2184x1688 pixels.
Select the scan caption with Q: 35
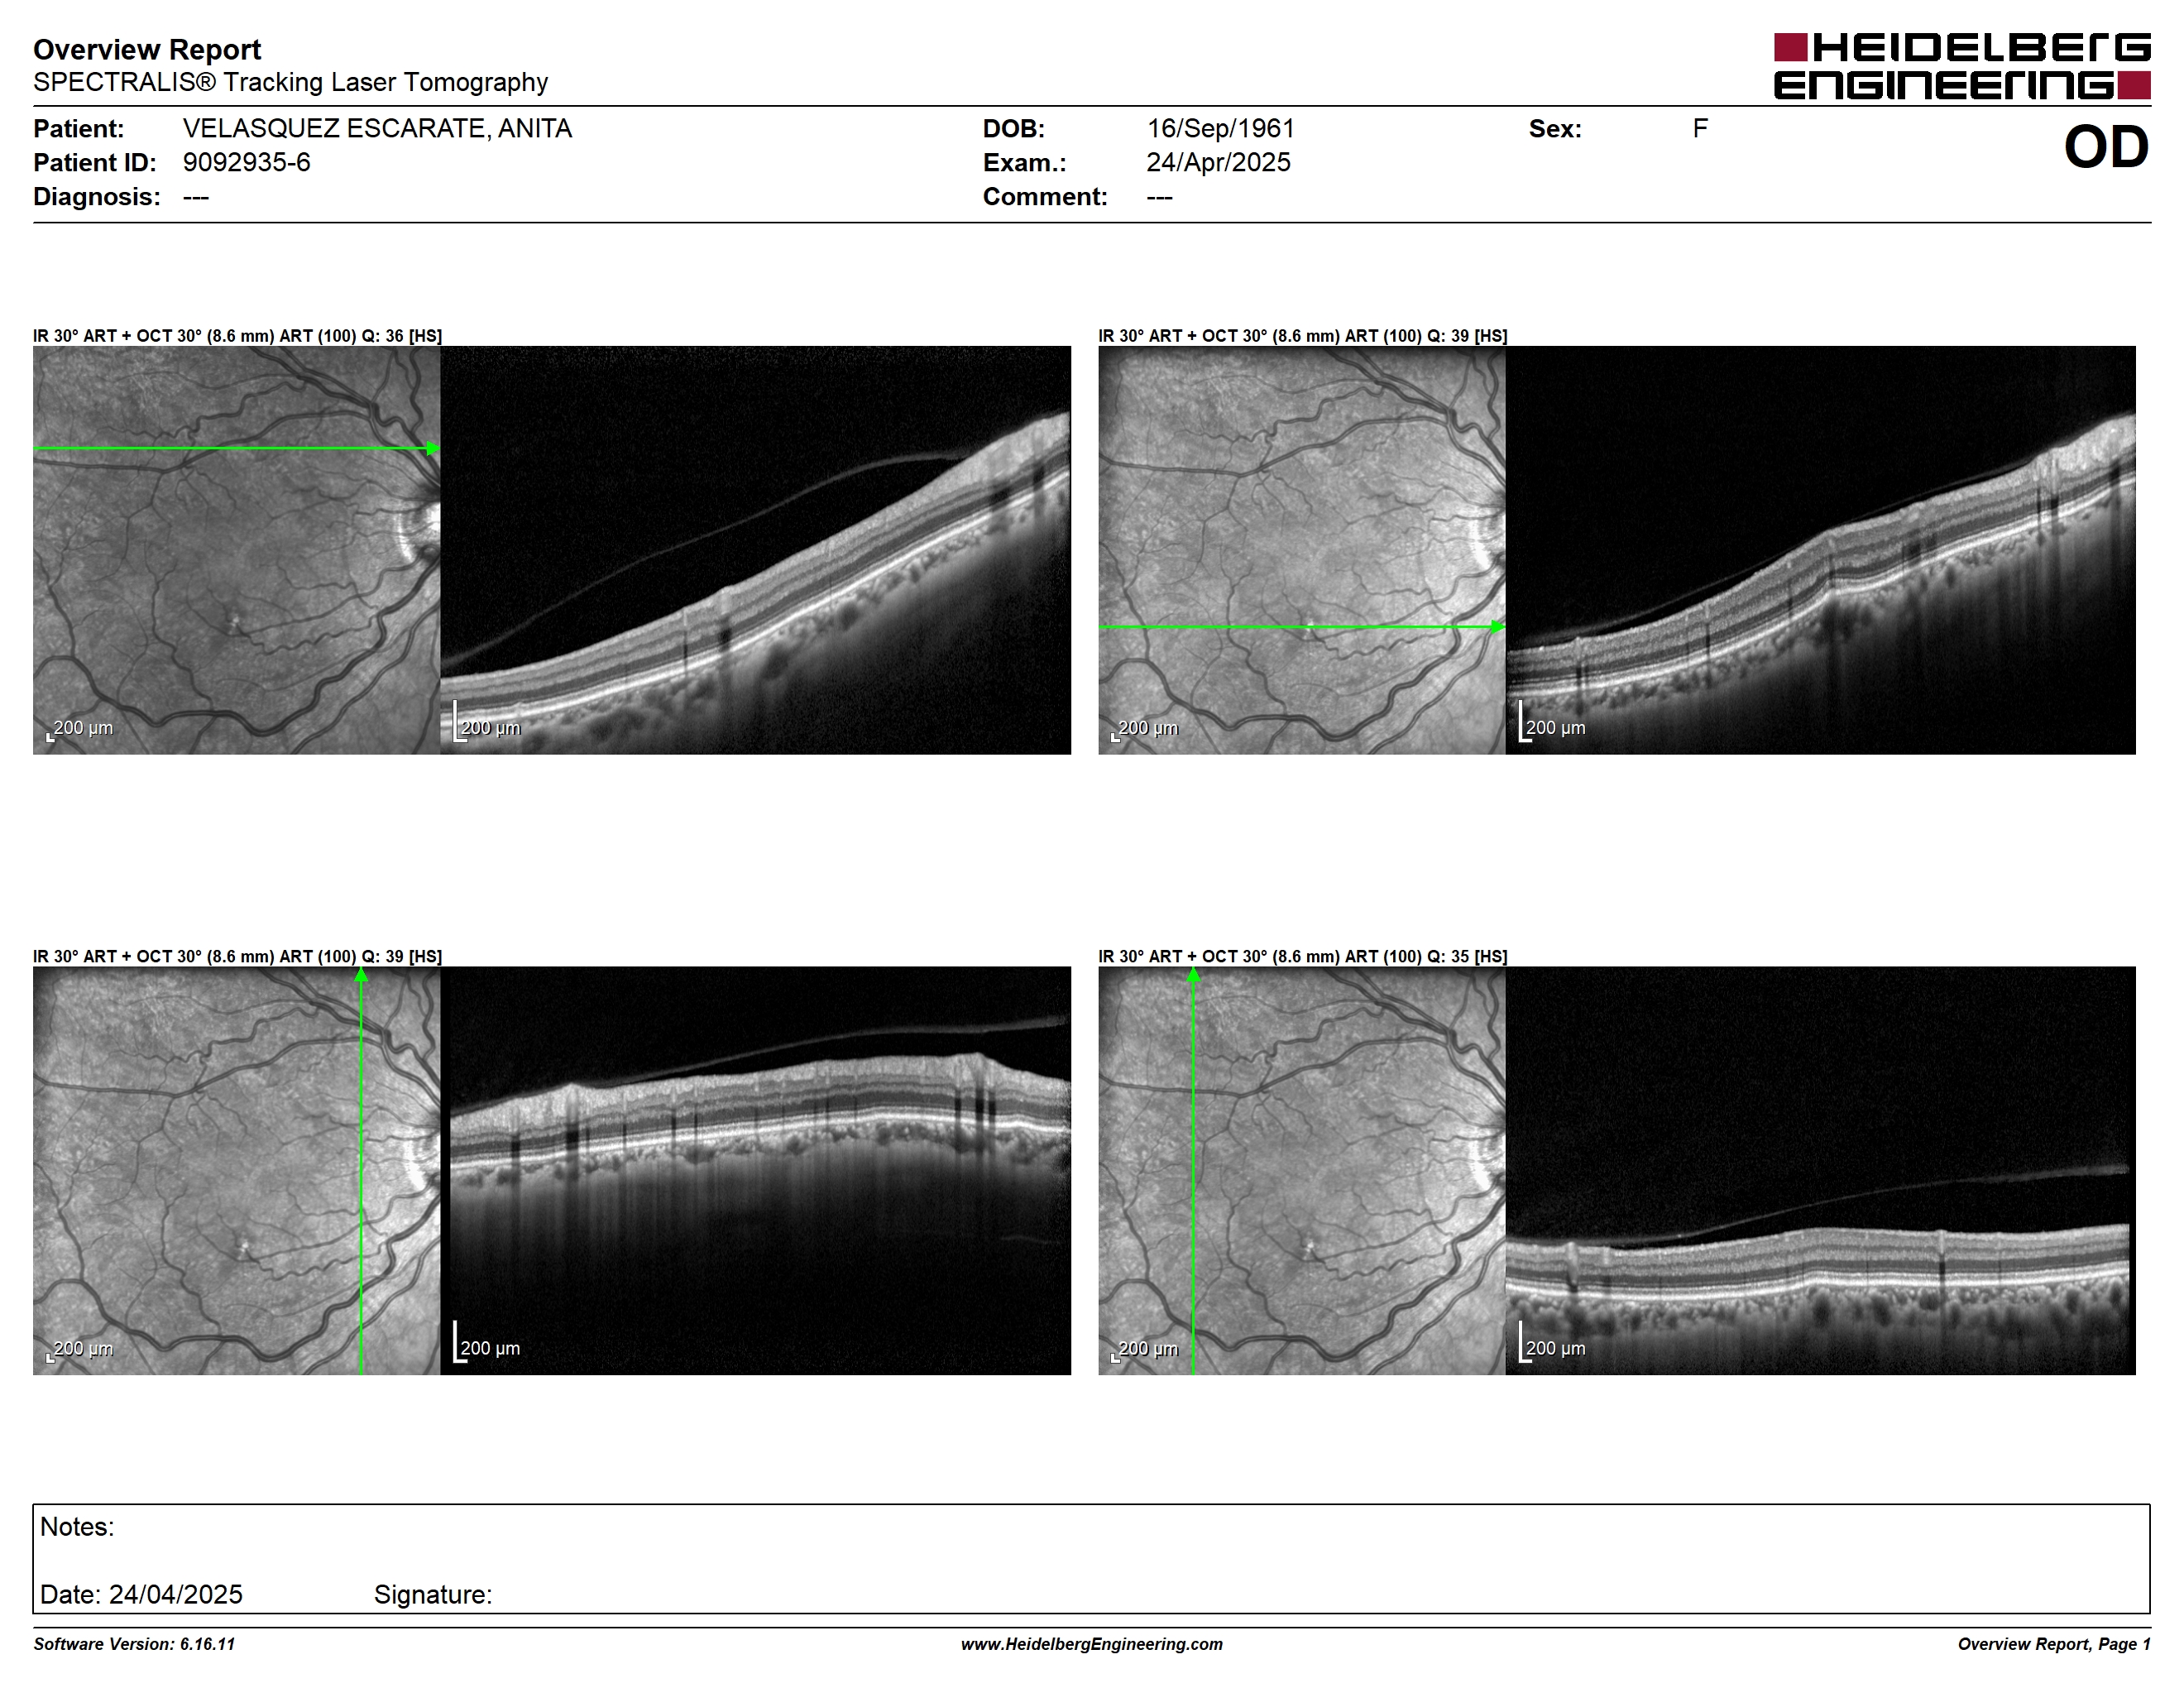[1302, 956]
